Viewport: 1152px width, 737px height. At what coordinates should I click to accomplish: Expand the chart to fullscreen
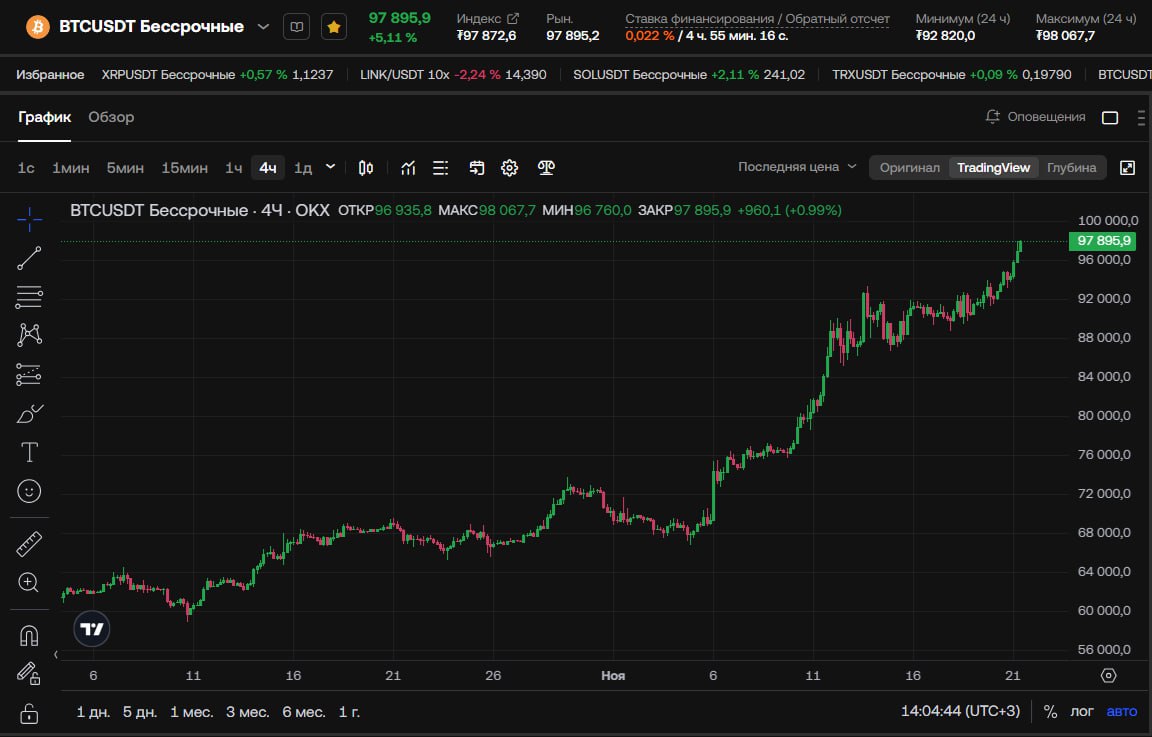coord(1127,168)
